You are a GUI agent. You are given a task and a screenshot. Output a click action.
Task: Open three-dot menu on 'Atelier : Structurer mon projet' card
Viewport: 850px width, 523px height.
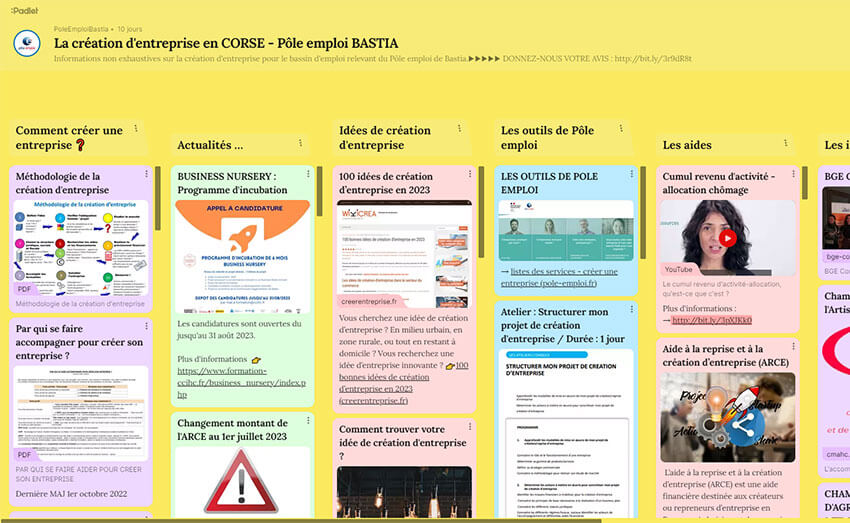(x=632, y=309)
